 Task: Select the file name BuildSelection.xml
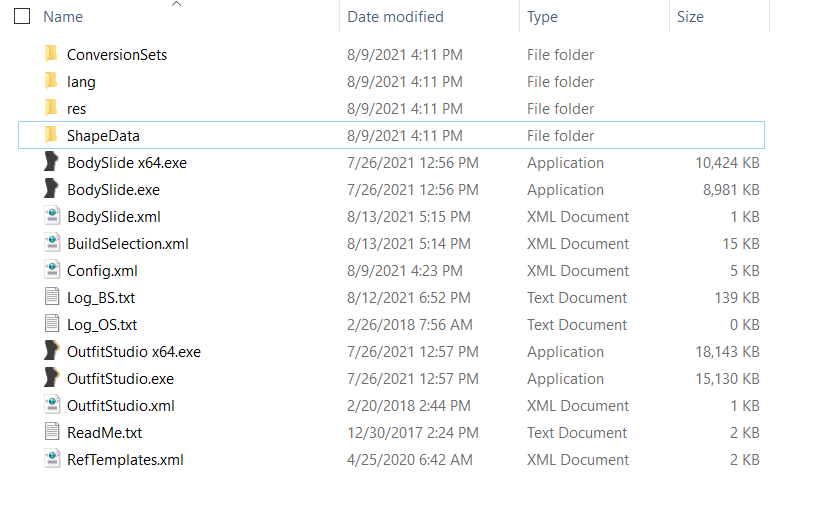128,244
